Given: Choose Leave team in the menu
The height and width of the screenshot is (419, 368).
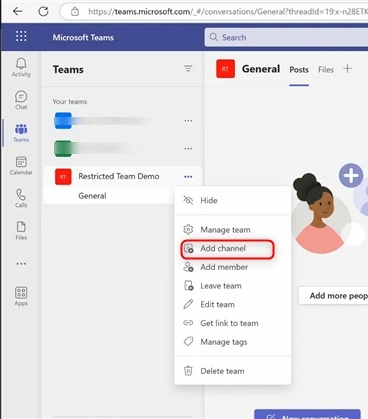Looking at the screenshot, I should (x=233, y=286).
